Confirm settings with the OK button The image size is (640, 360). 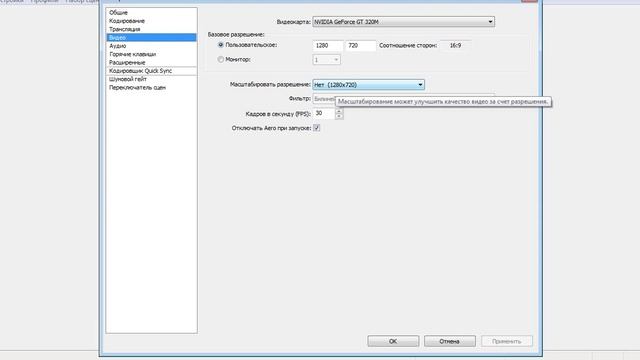click(x=393, y=341)
